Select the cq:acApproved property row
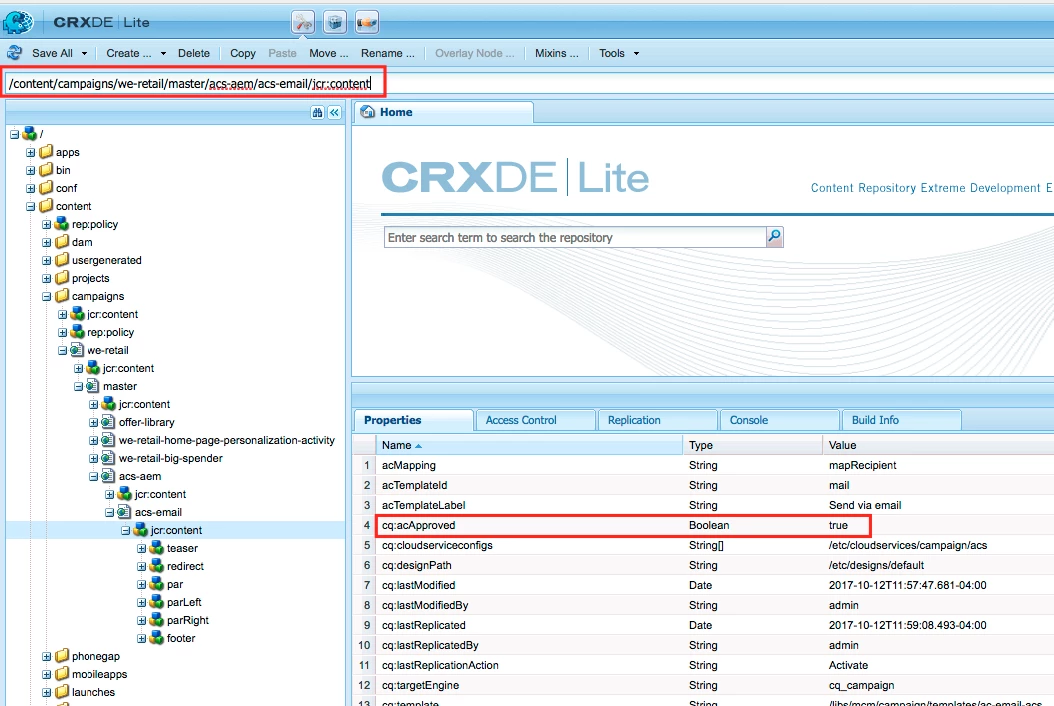Viewport: 1054px width, 706px height. click(x=704, y=525)
